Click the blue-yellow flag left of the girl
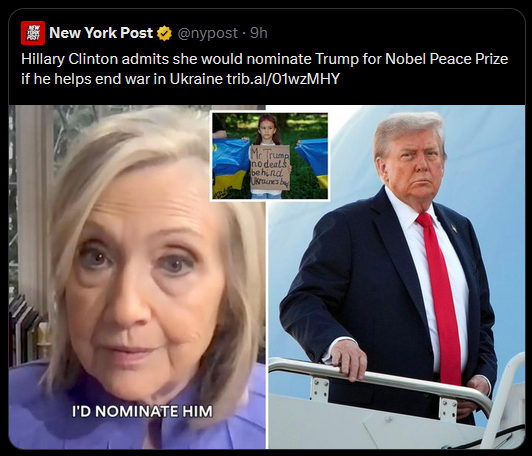This screenshot has height=456, width=532. click(x=231, y=168)
